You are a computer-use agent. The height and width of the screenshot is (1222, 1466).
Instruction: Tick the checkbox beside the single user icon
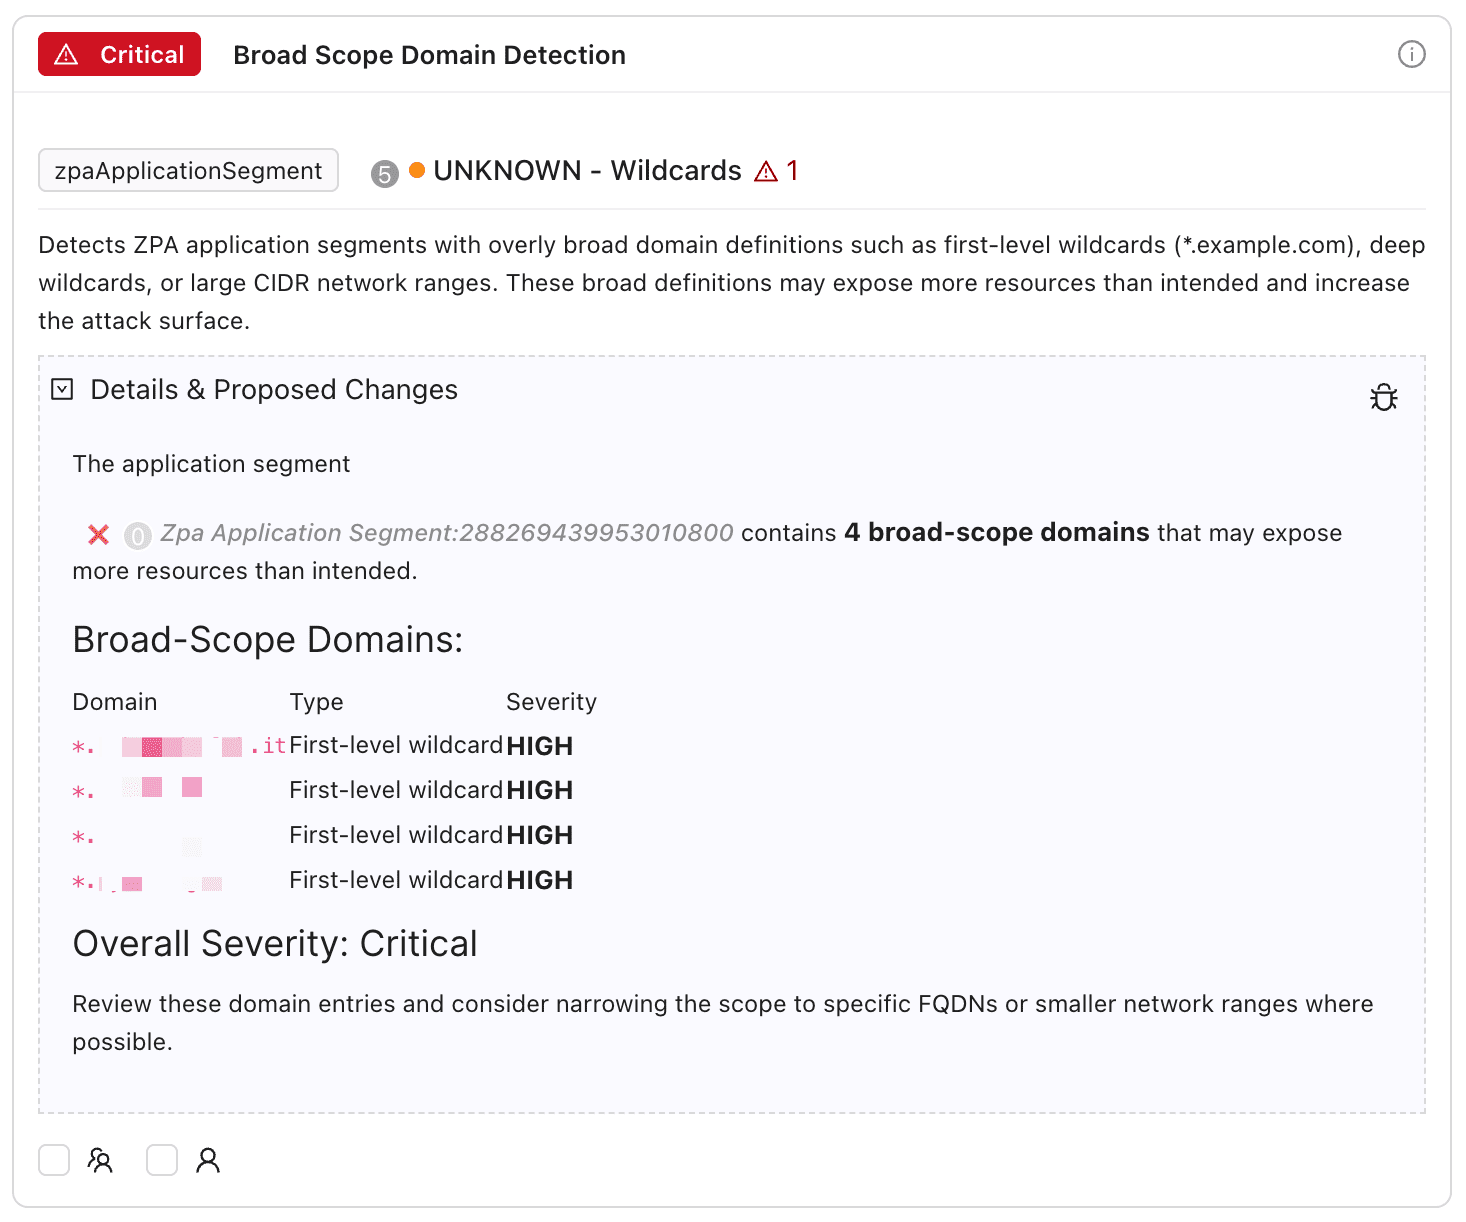point(162,1160)
